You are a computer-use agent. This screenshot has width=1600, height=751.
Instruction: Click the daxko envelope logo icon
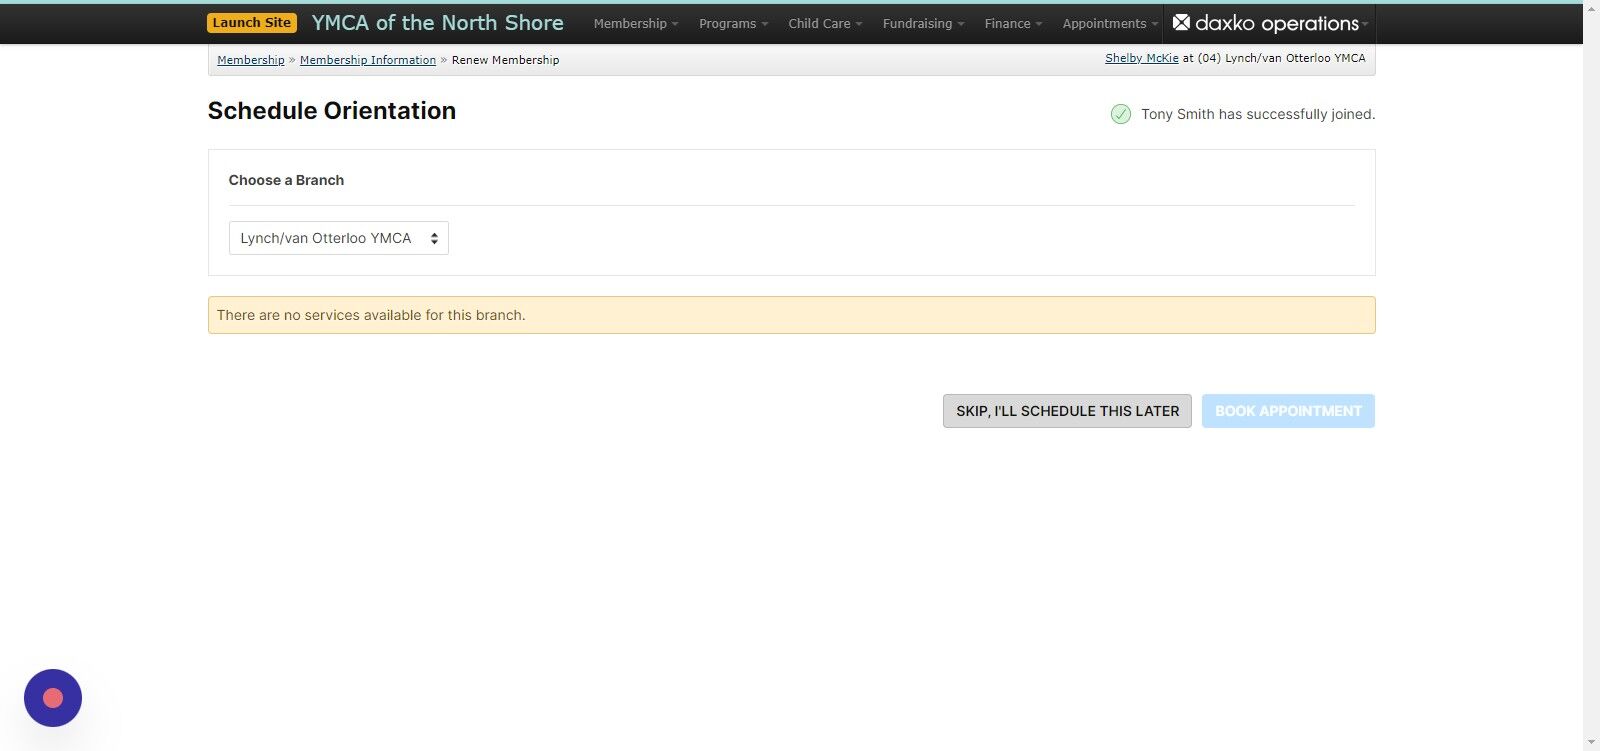pyautogui.click(x=1181, y=22)
